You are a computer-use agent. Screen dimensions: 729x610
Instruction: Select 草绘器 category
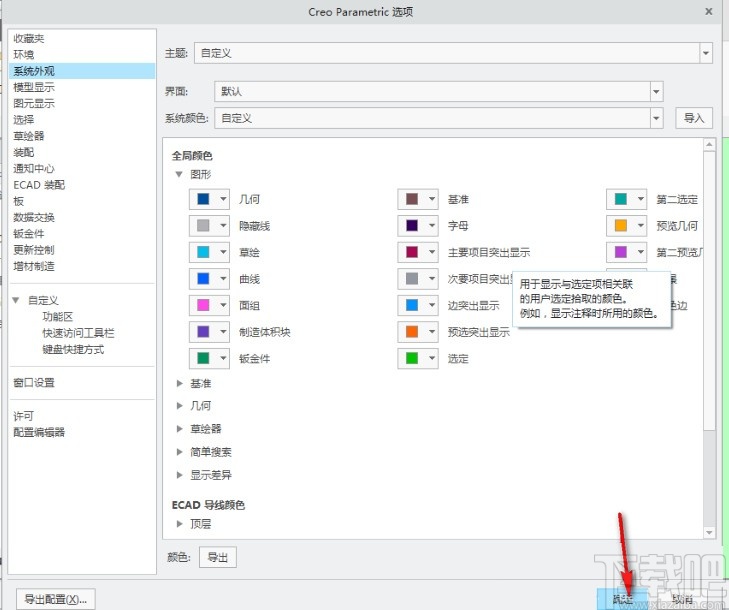(29, 136)
